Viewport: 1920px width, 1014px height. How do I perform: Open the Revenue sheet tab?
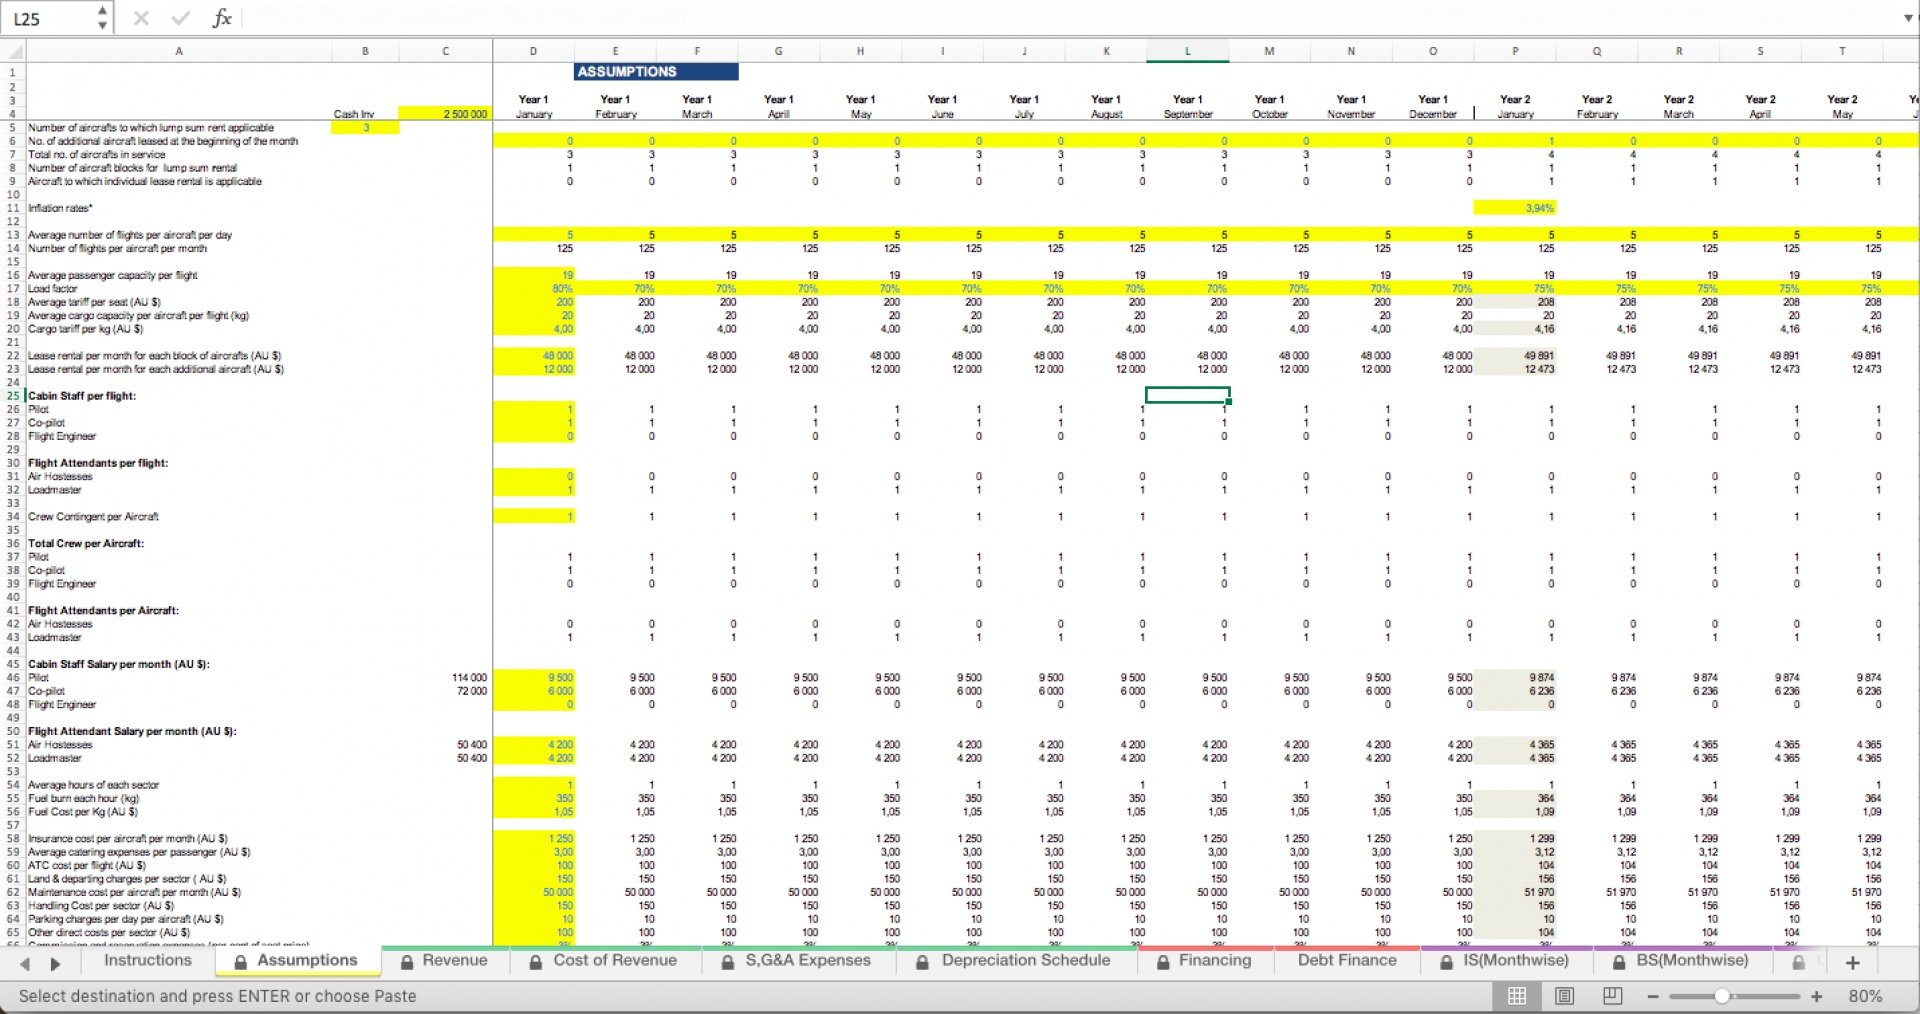(x=444, y=960)
